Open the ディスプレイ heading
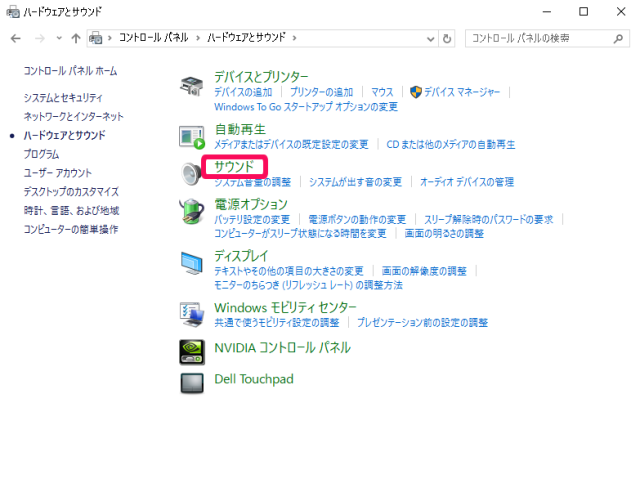 (241, 256)
